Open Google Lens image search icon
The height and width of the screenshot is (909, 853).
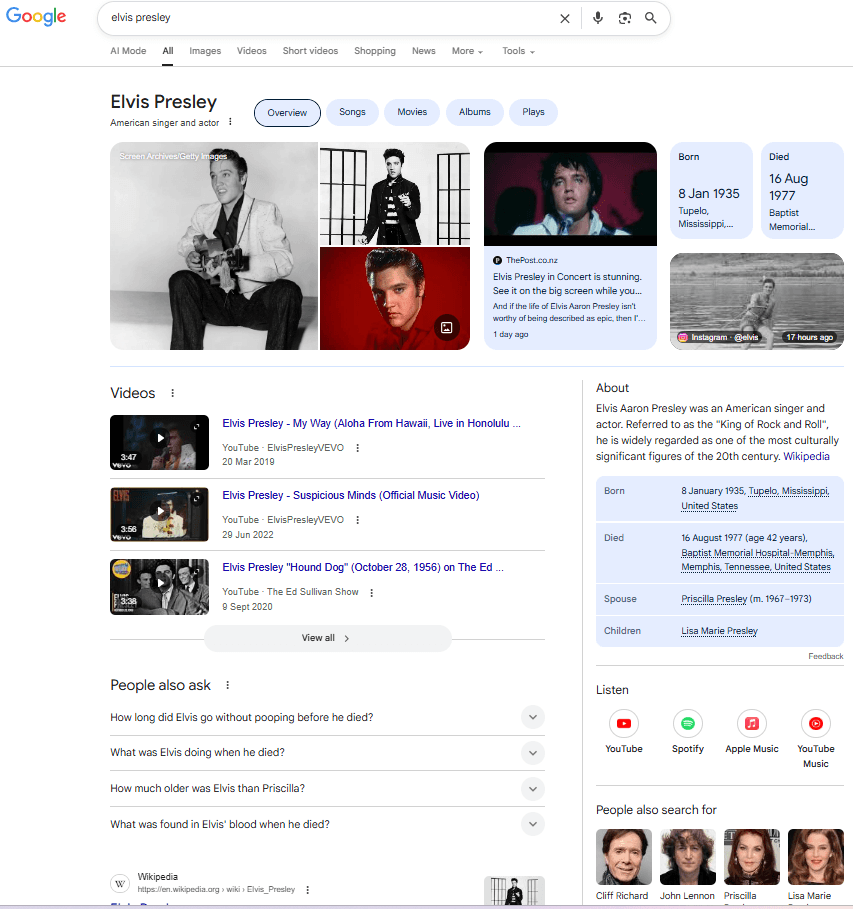pos(625,18)
